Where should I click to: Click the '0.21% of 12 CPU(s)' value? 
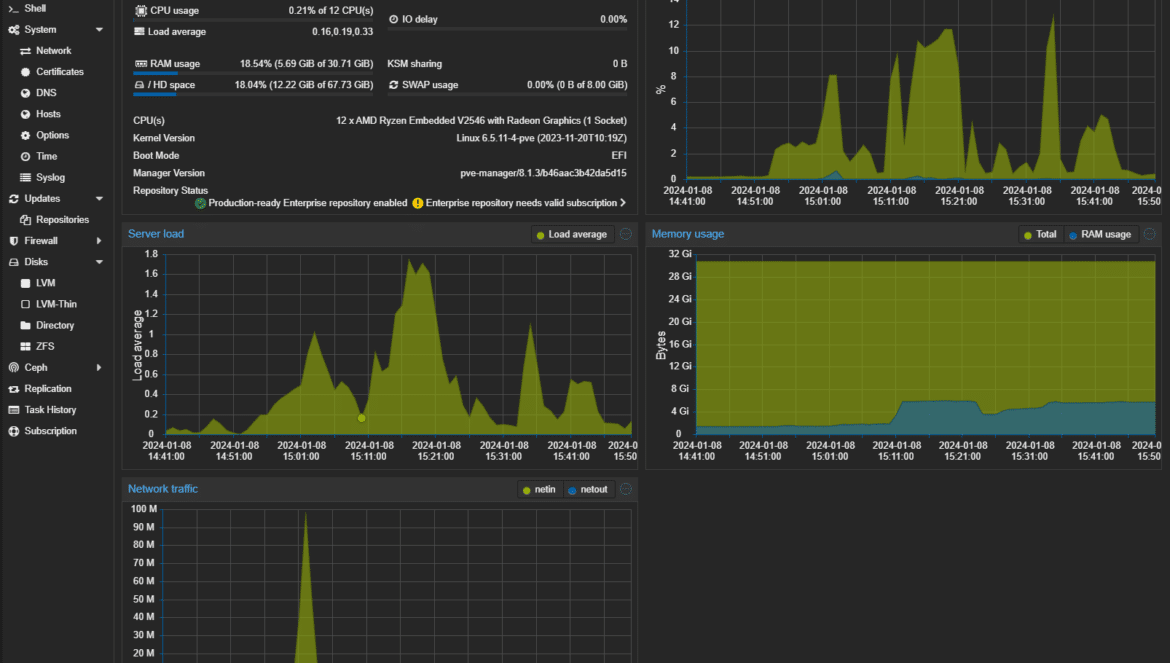pos(331,11)
